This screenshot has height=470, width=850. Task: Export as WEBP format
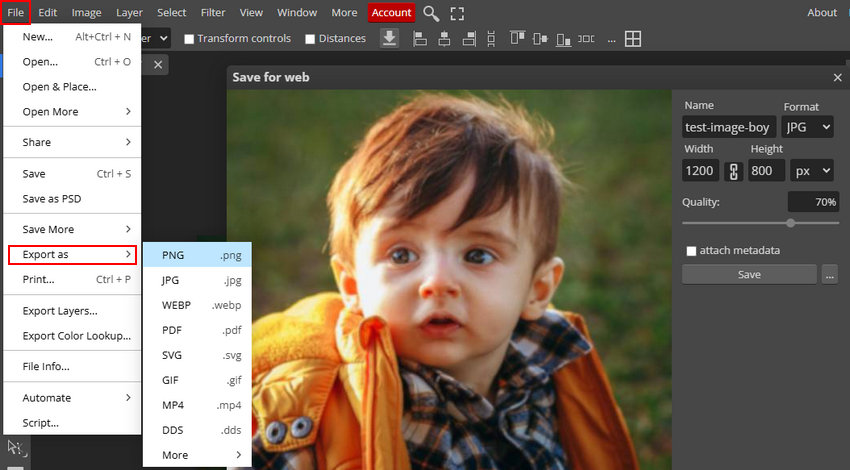tap(197, 305)
